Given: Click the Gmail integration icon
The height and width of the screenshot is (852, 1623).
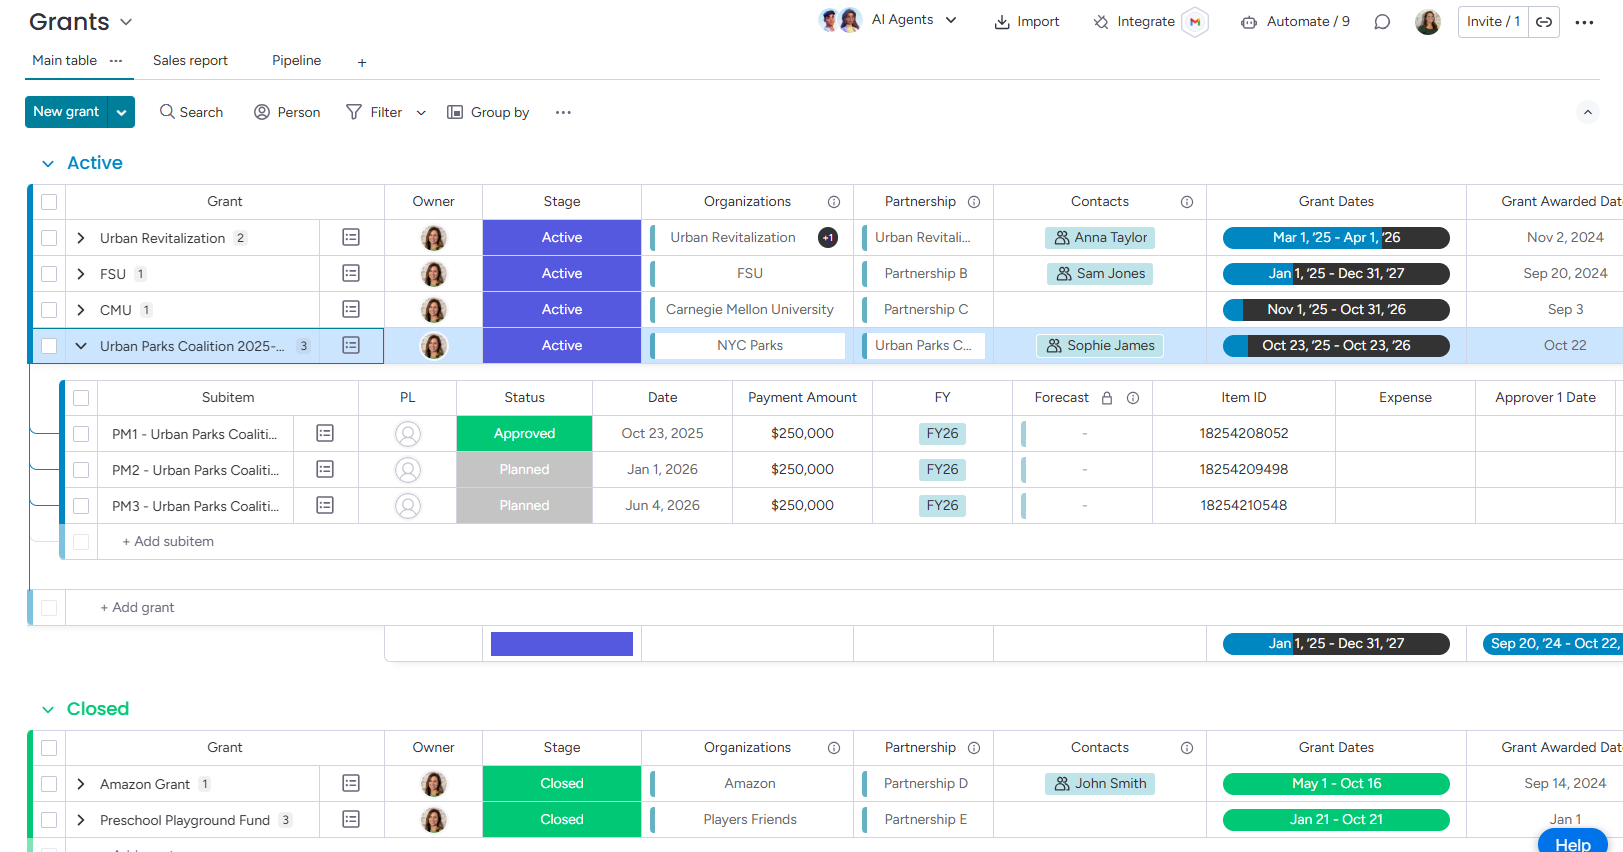Looking at the screenshot, I should point(1194,22).
